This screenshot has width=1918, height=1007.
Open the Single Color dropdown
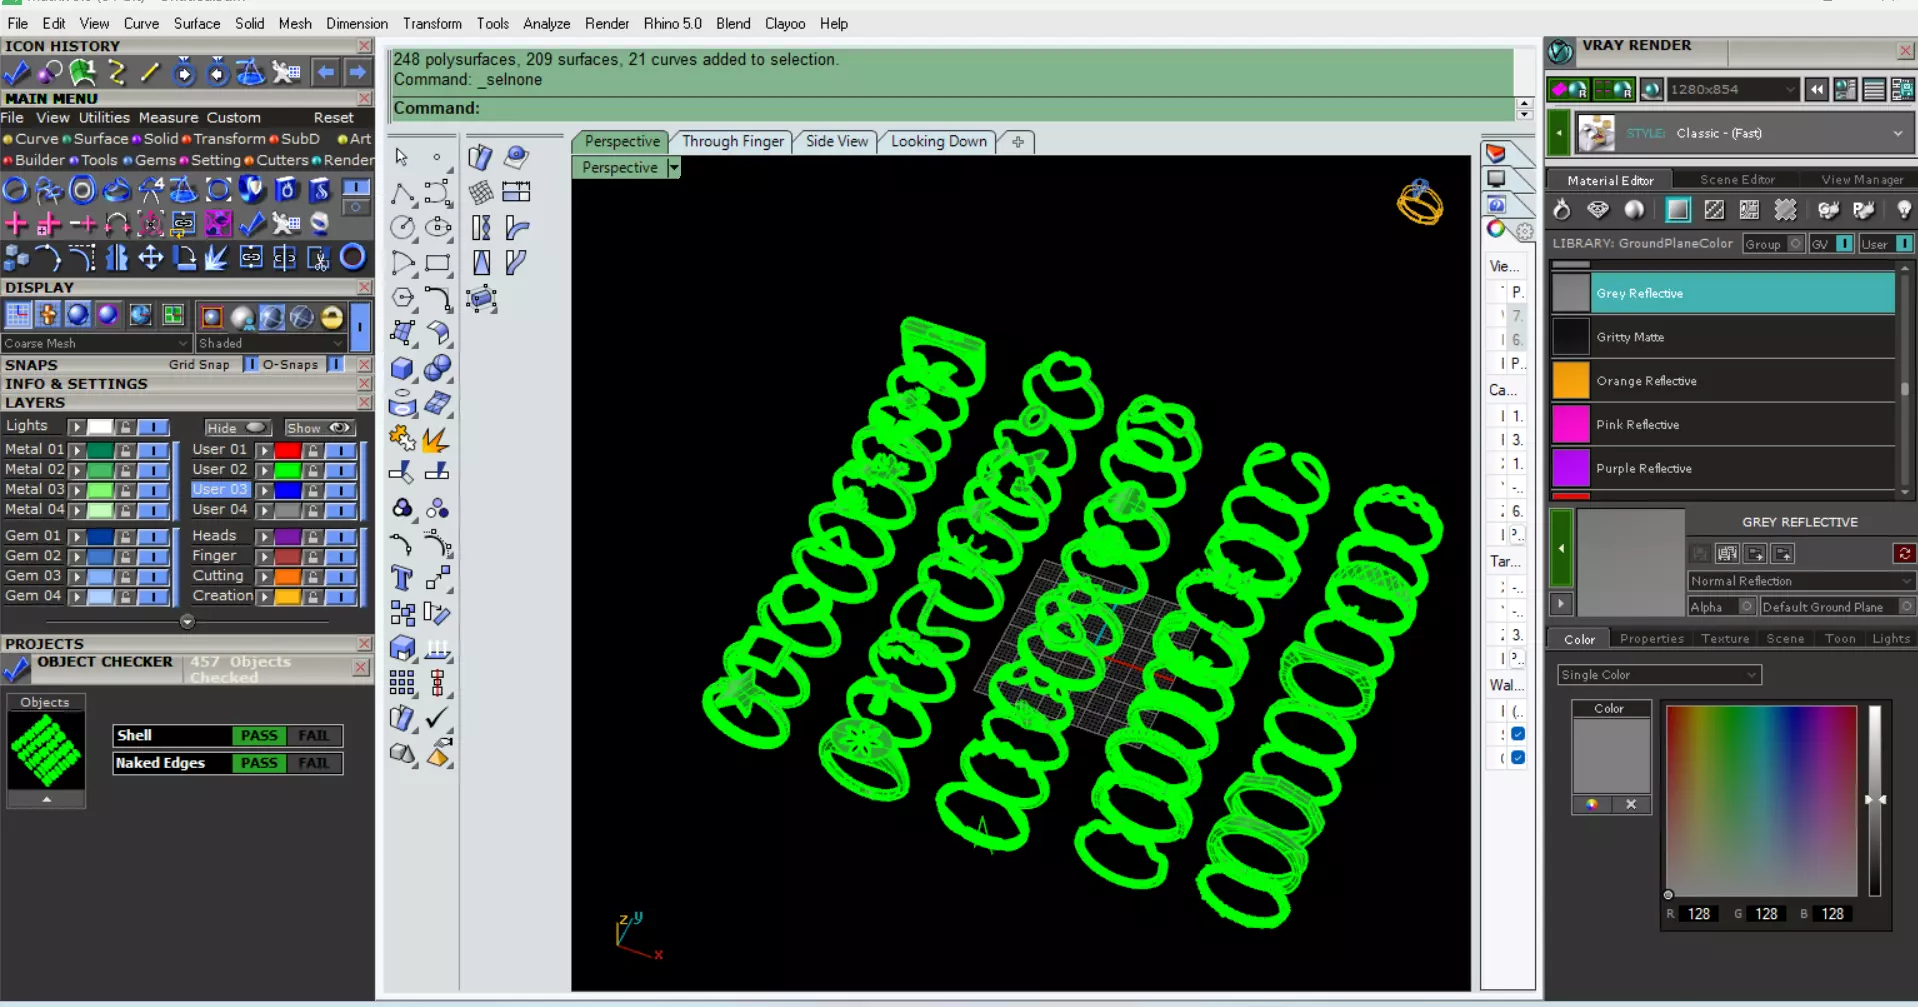tap(1658, 675)
